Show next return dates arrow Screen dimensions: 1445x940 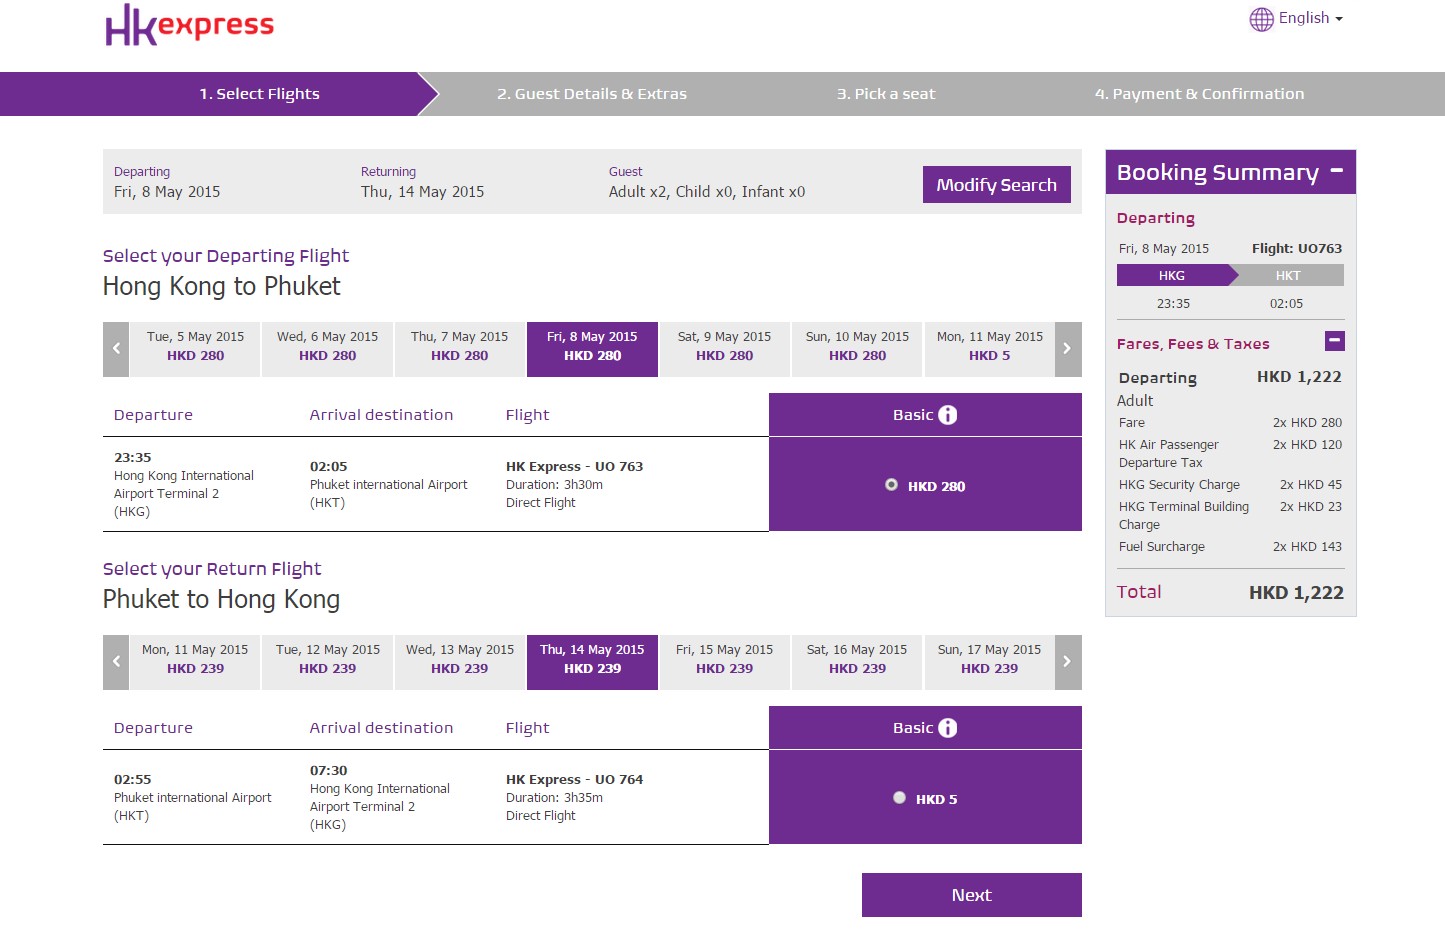click(x=1068, y=662)
